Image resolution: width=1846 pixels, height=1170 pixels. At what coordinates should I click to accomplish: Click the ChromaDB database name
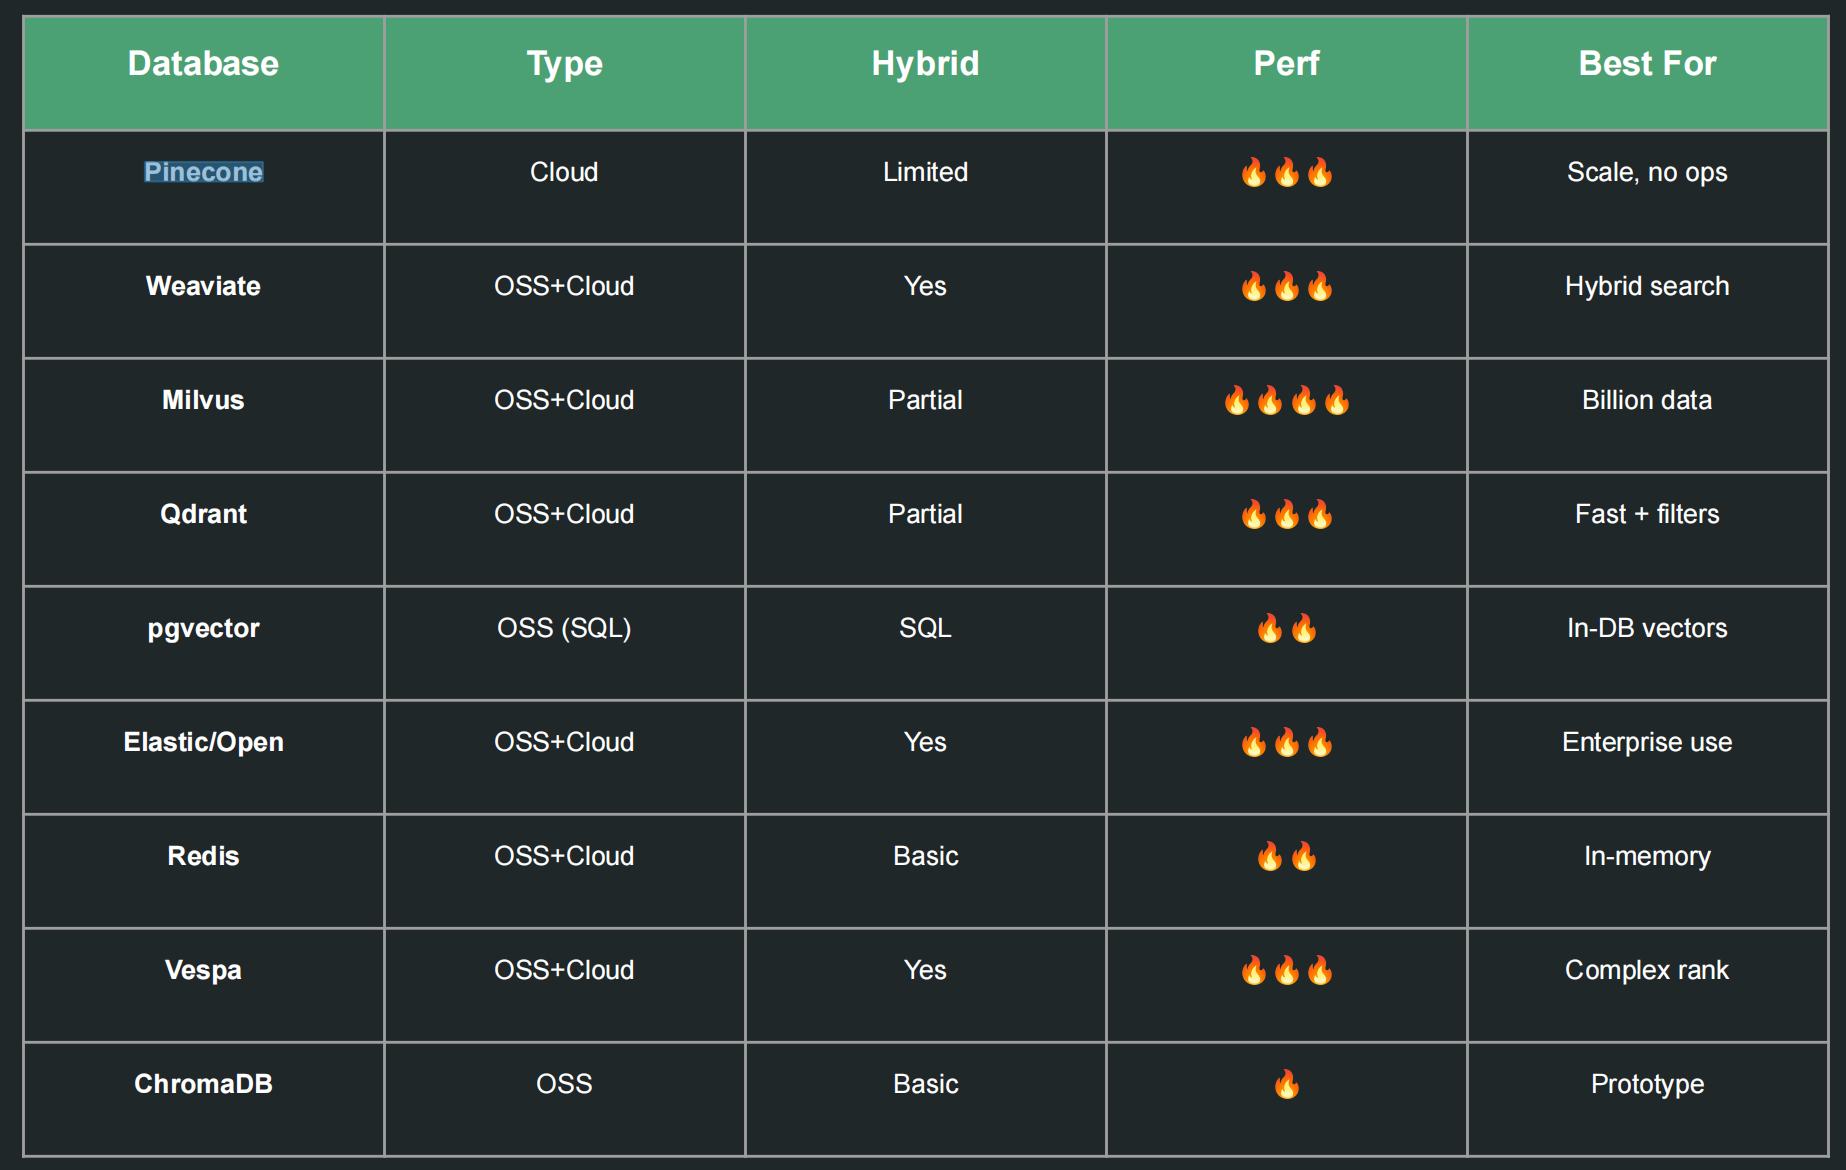[x=203, y=1084]
